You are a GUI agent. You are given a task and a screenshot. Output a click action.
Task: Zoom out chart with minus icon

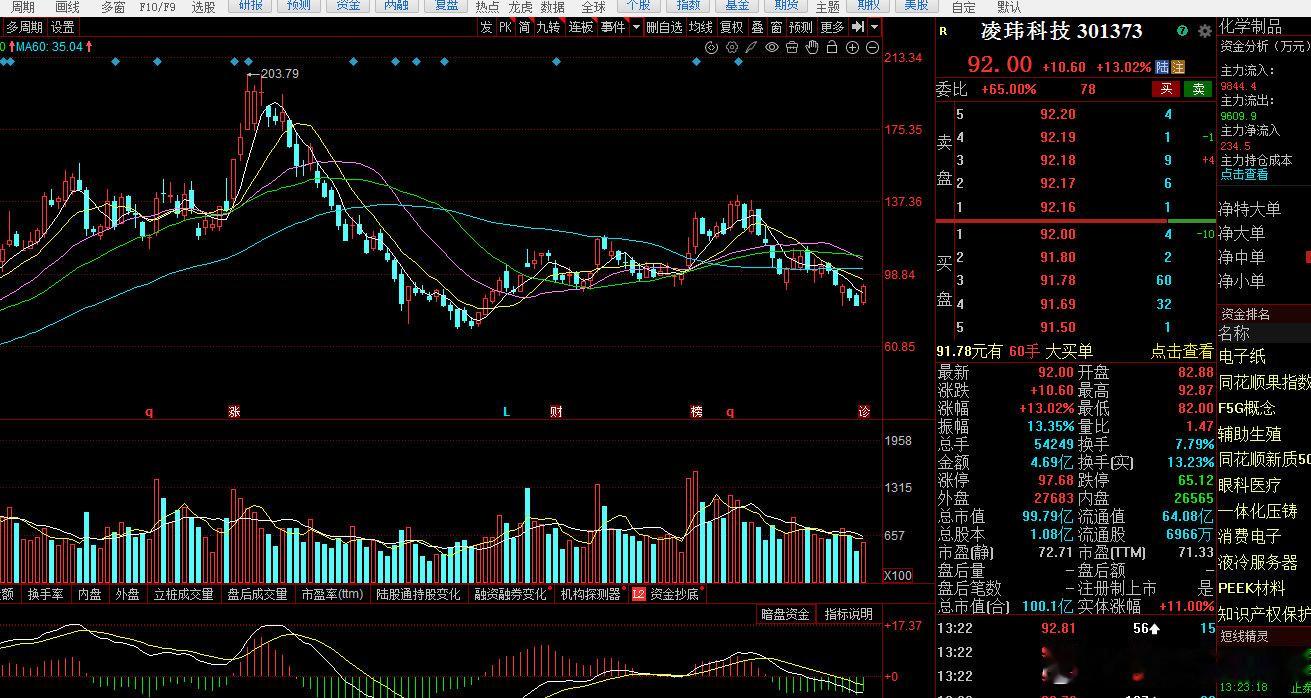coord(873,47)
